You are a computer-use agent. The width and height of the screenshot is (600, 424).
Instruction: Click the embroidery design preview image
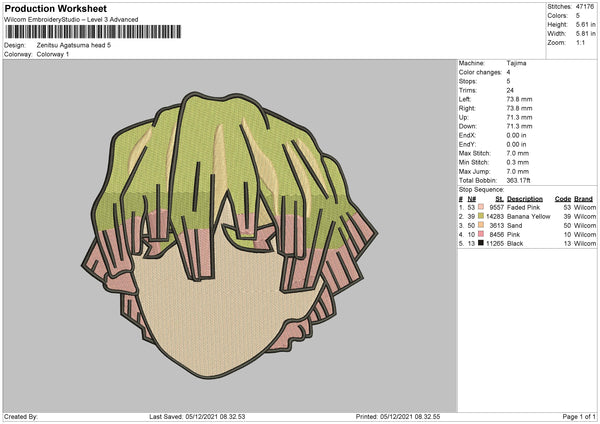click(229, 235)
